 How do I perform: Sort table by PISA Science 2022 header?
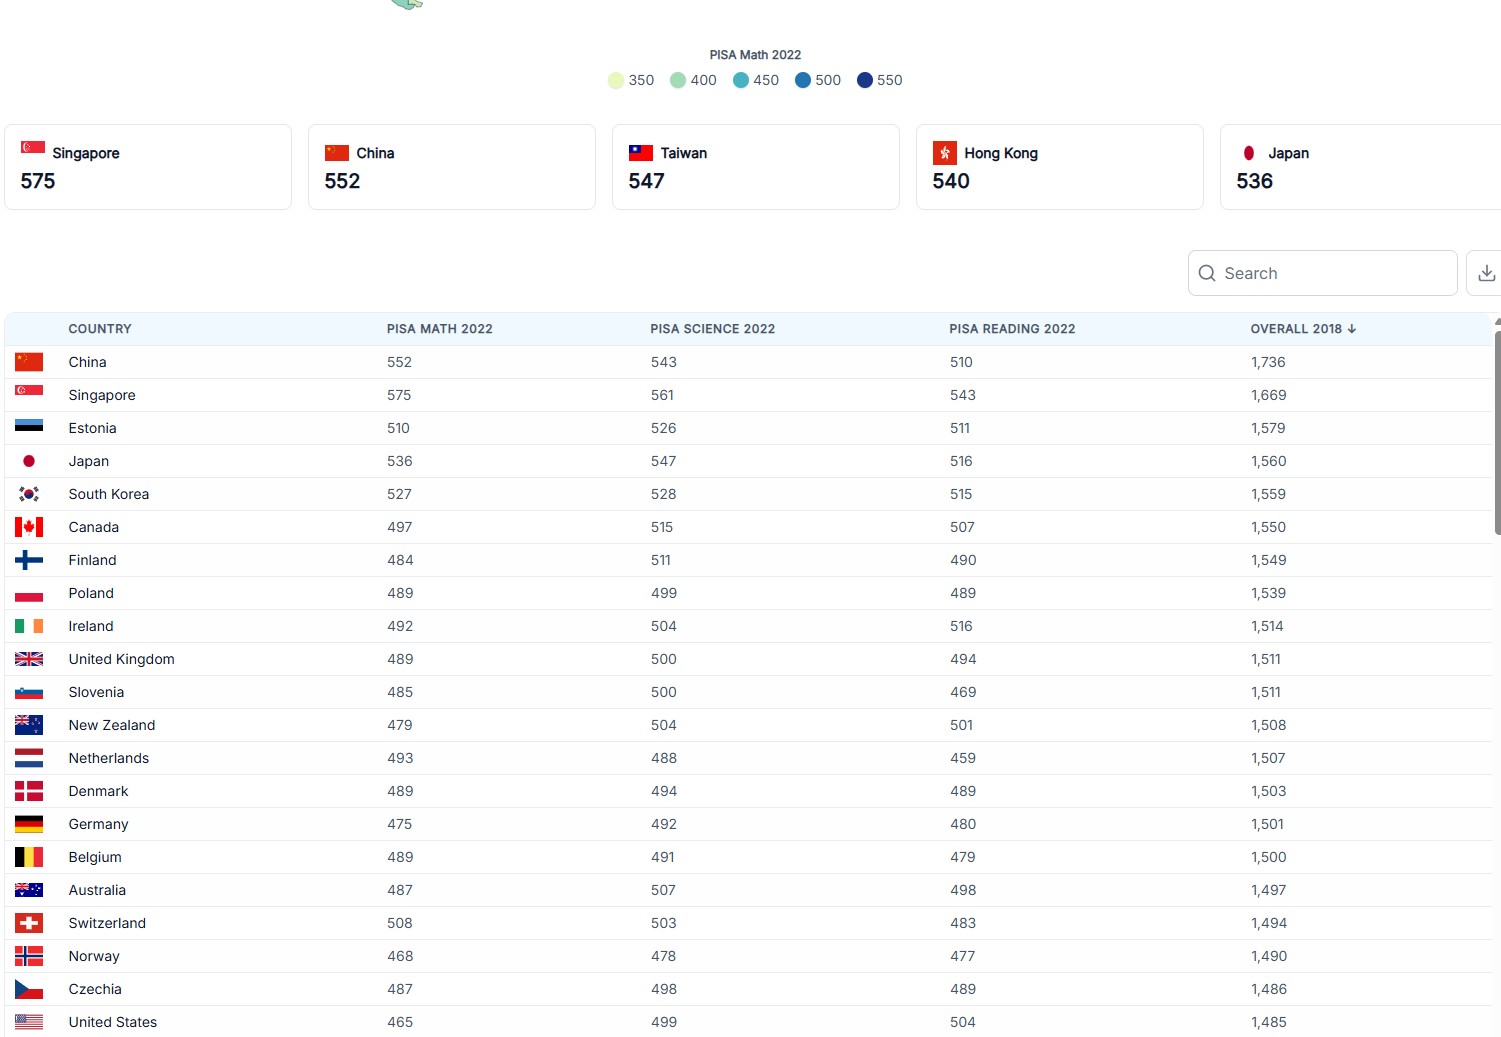[x=713, y=329]
